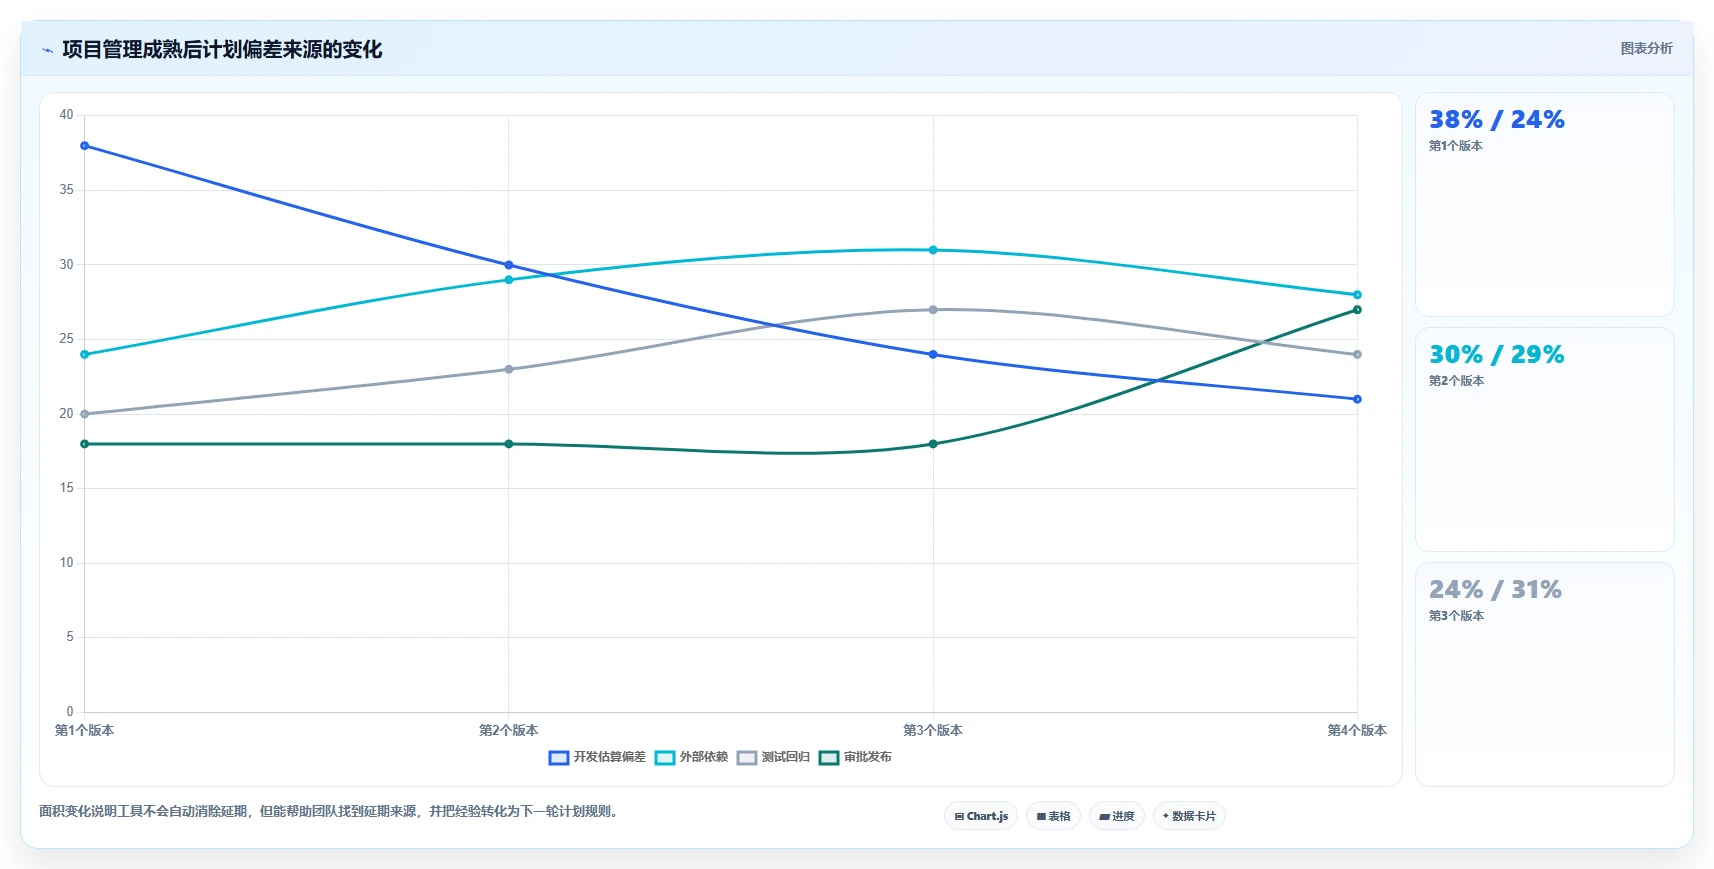Click the x-axis label 第4个版本
The width and height of the screenshot is (1714, 869).
(x=1357, y=731)
